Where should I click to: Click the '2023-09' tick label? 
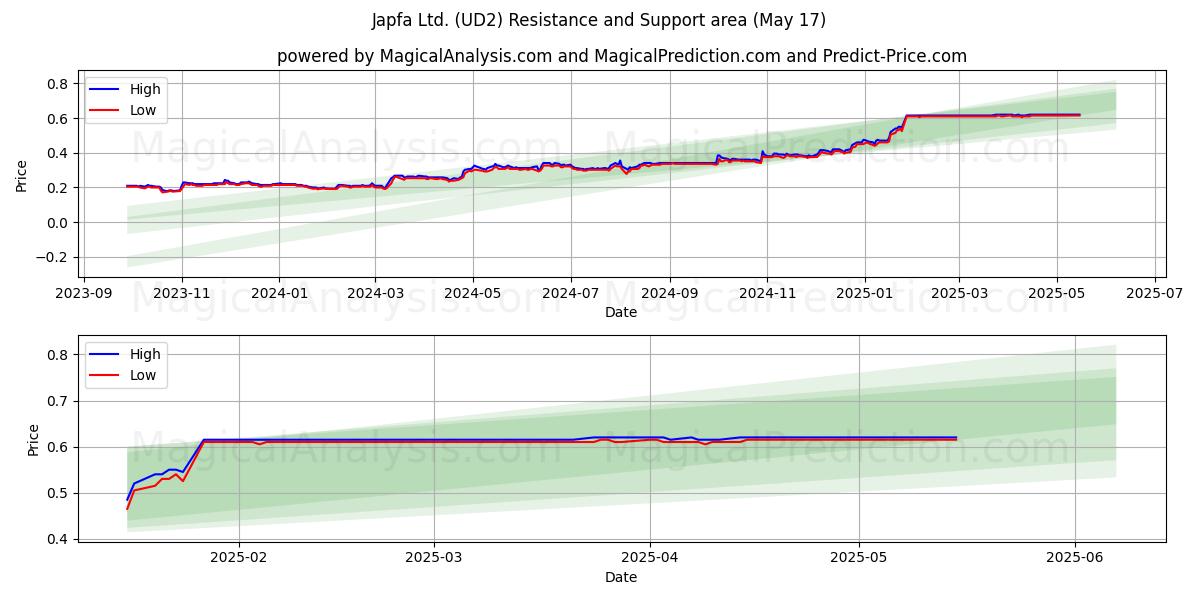(84, 293)
